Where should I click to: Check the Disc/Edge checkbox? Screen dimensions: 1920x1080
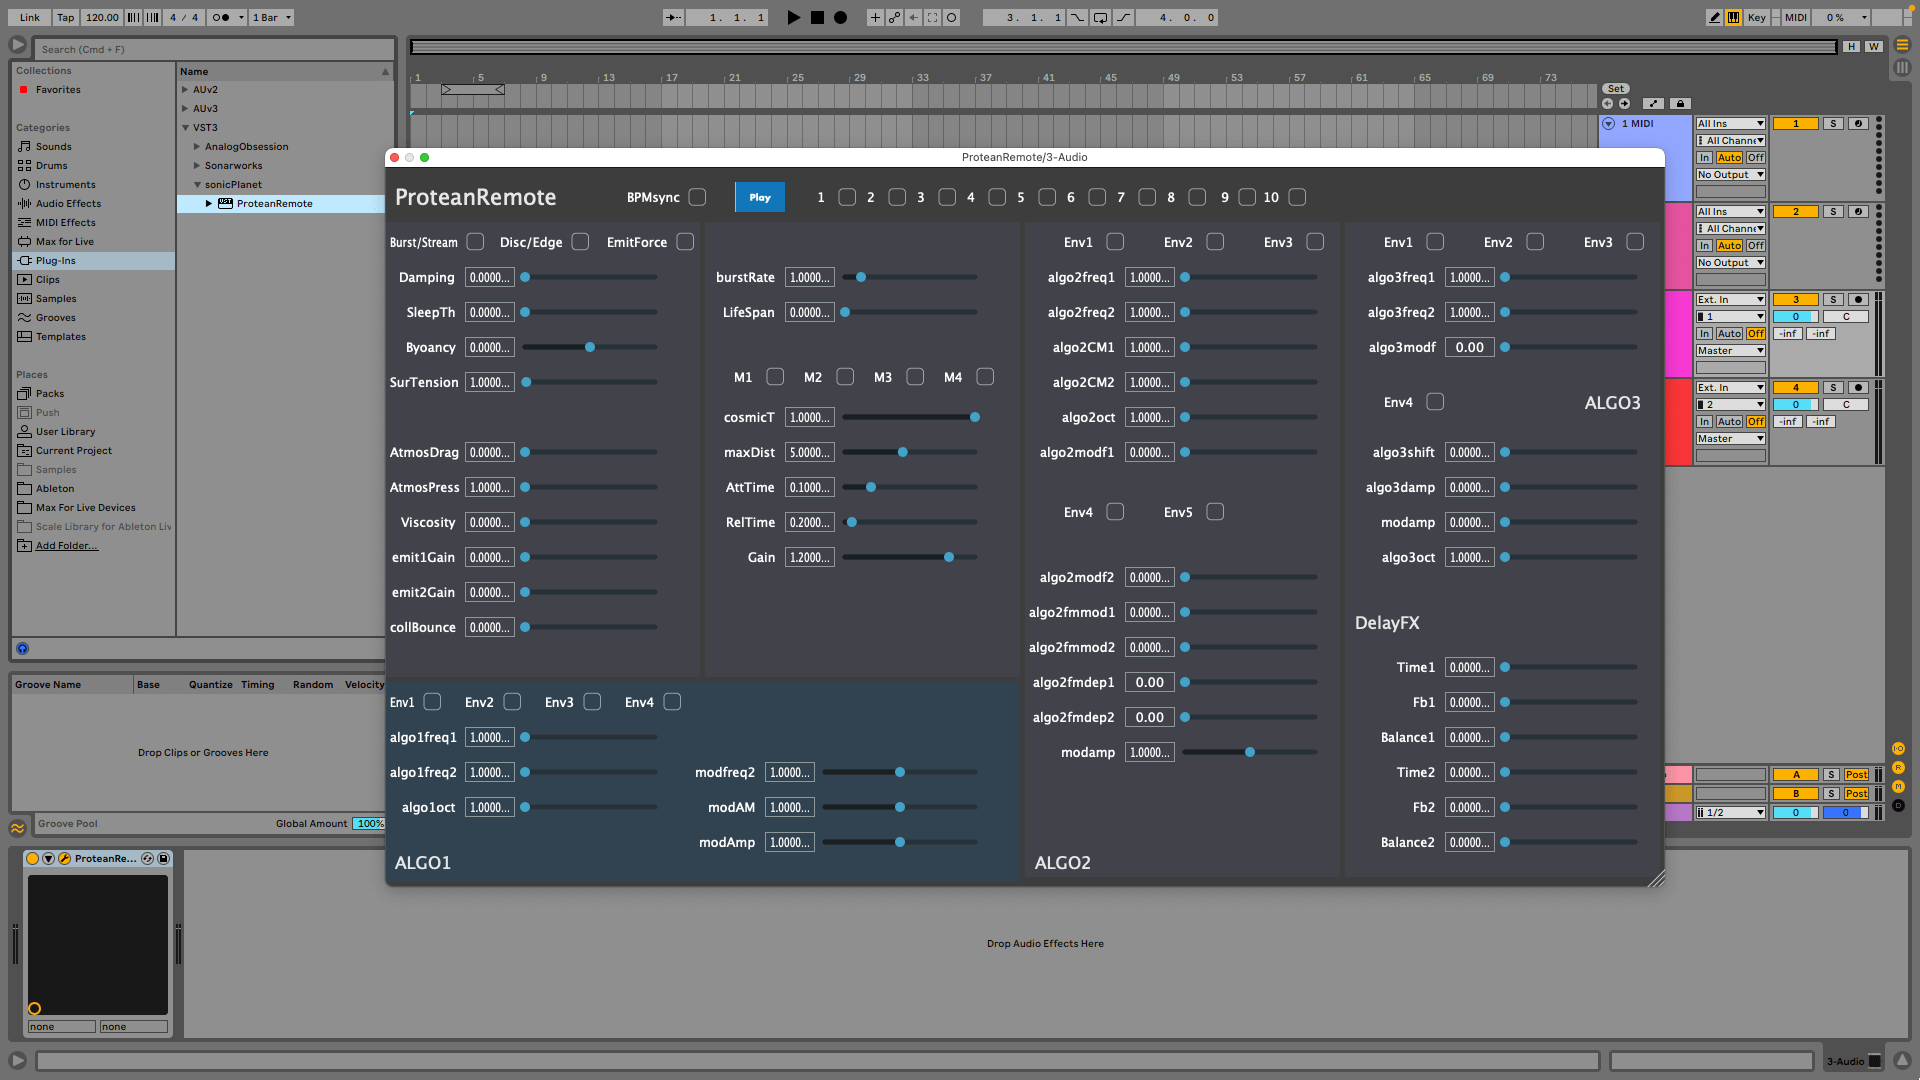pyautogui.click(x=580, y=242)
